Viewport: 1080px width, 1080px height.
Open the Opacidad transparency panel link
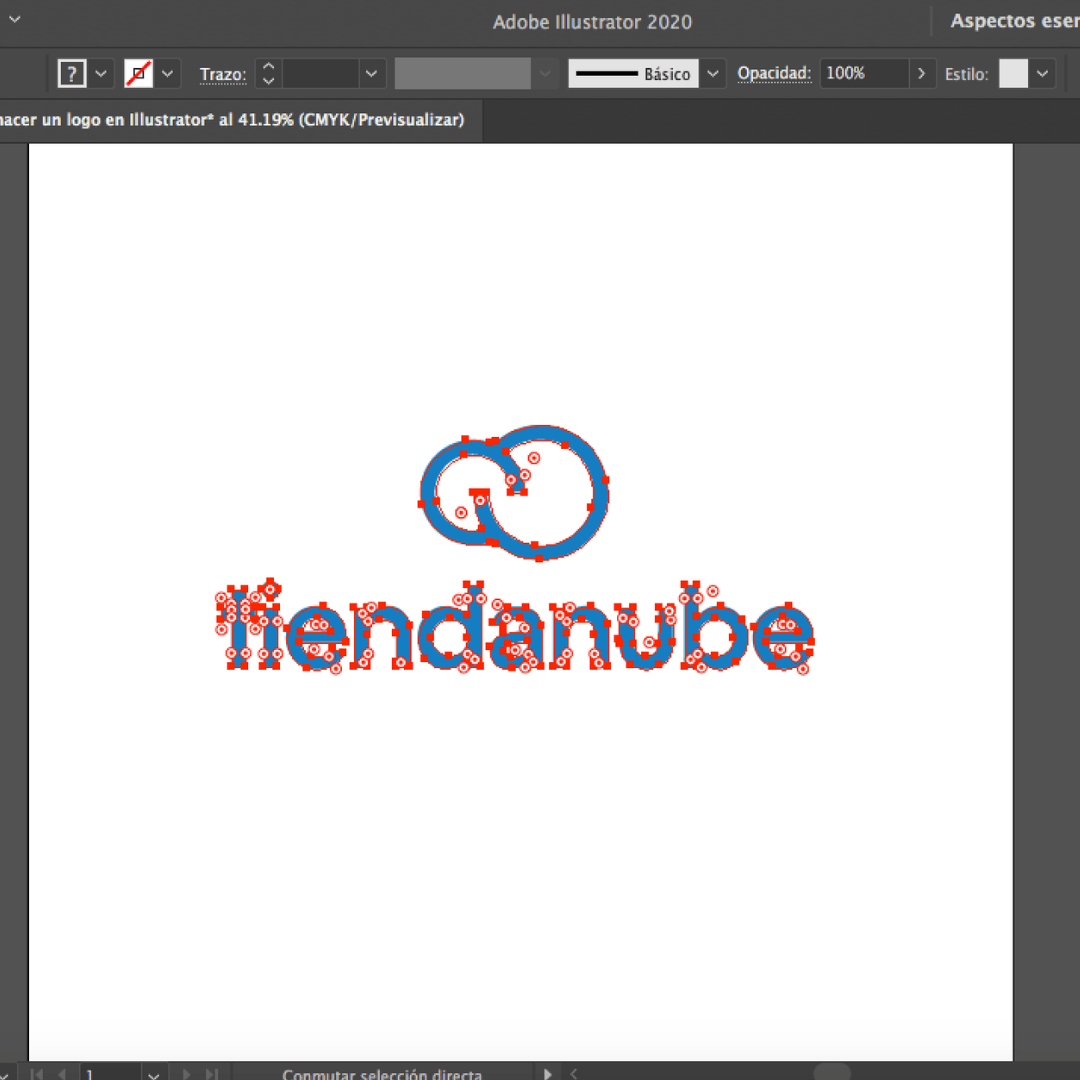[774, 74]
